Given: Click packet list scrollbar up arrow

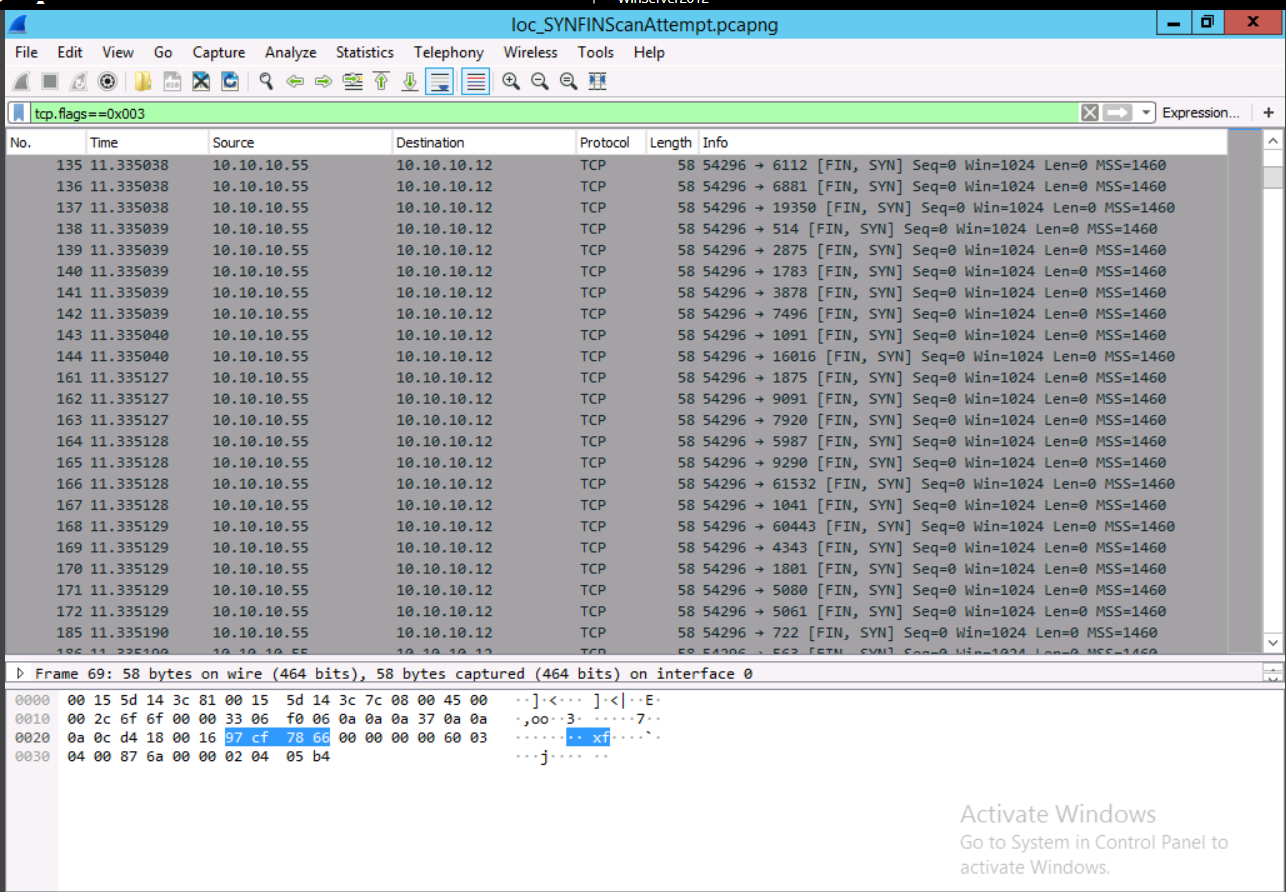Looking at the screenshot, I should (1272, 142).
